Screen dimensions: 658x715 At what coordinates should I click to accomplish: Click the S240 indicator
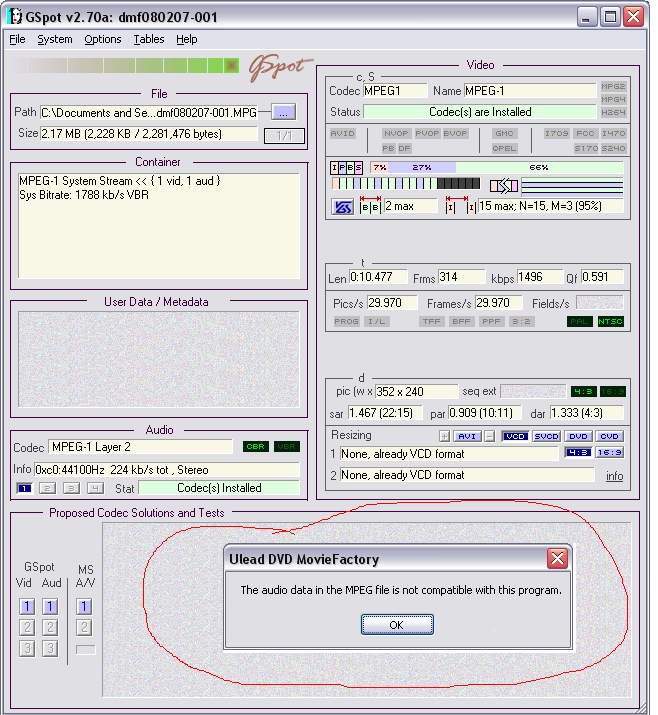(613, 148)
